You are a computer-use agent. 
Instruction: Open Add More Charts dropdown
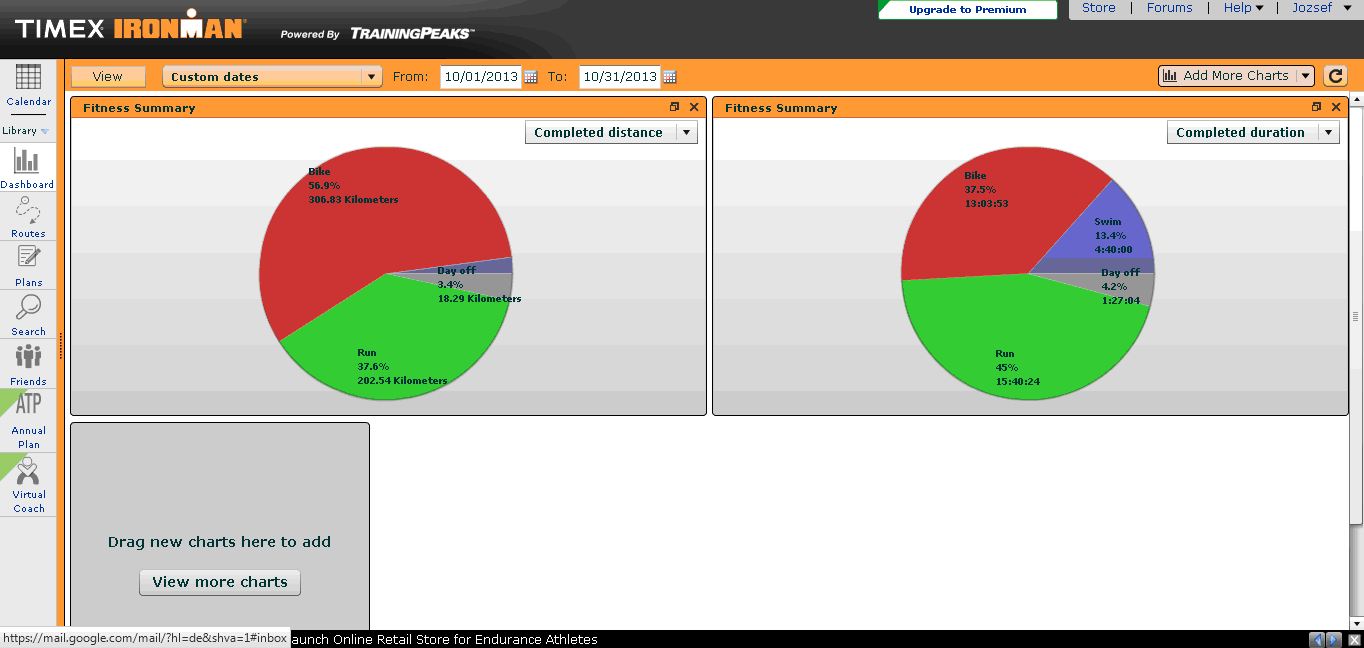pos(1236,76)
